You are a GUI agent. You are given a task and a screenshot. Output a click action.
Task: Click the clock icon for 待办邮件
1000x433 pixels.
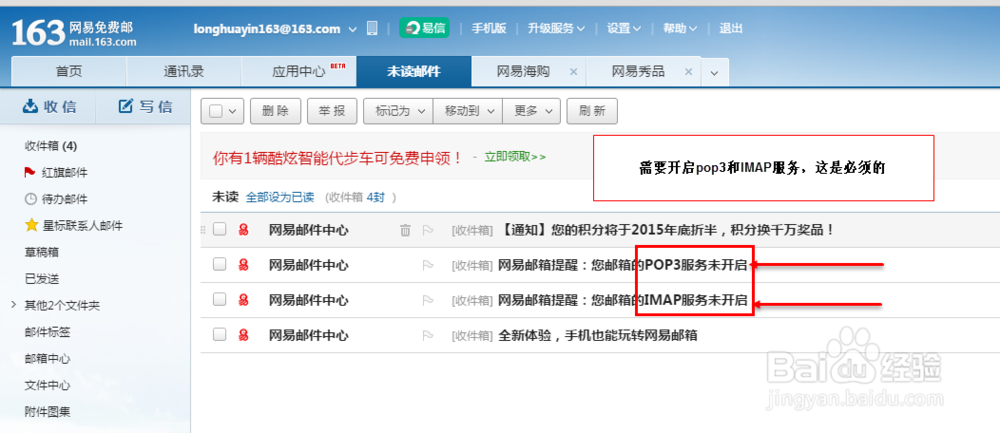pos(30,199)
